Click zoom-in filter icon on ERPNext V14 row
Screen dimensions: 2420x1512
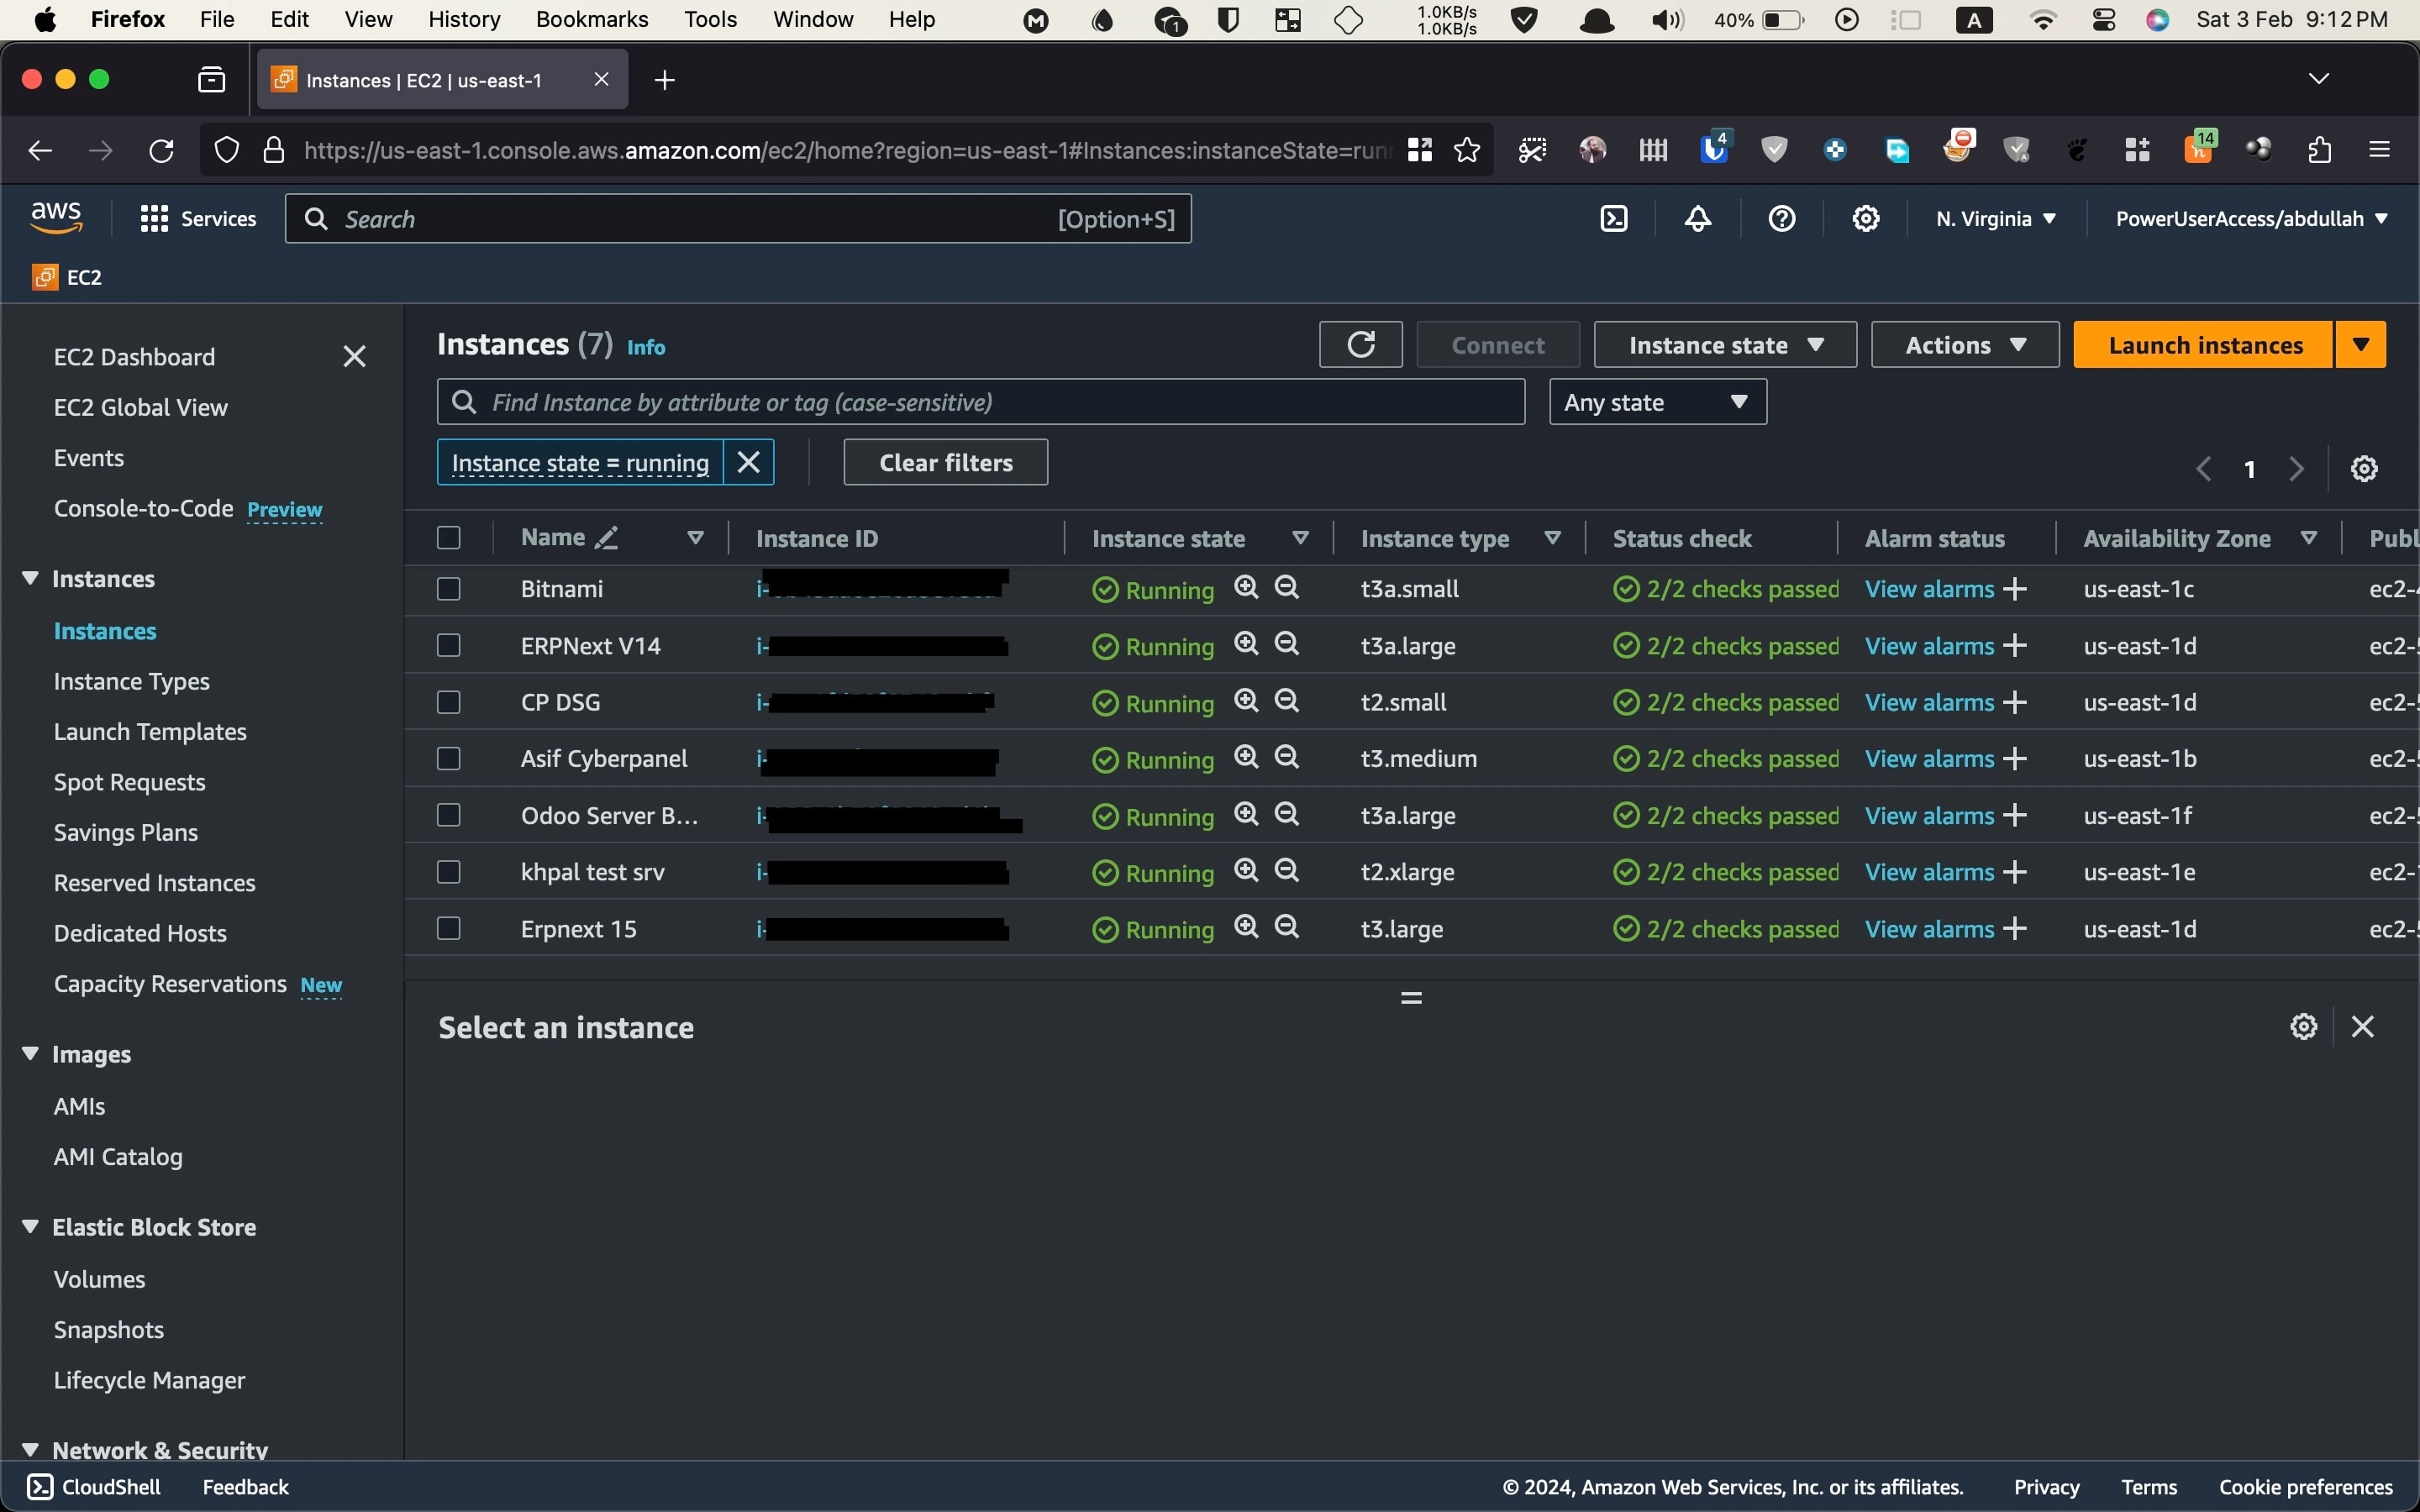point(1246,644)
